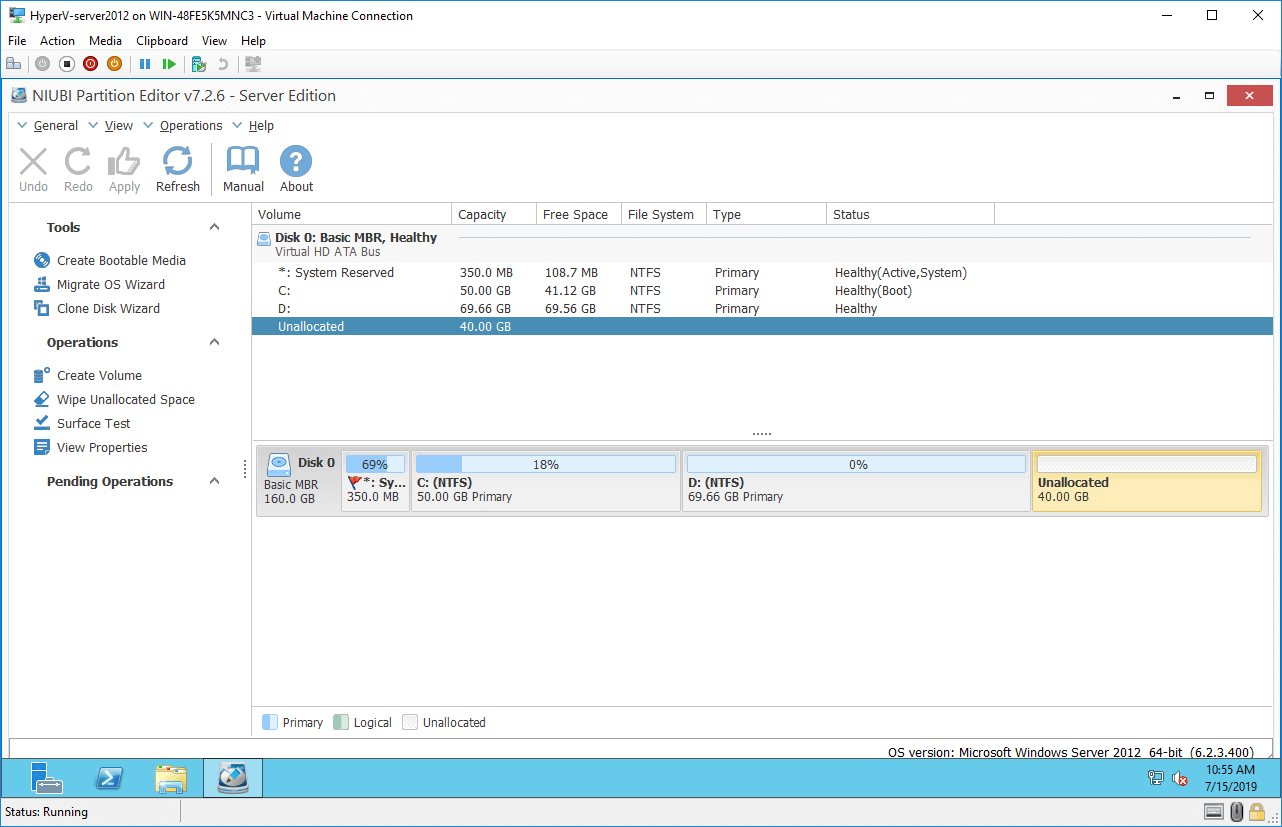The width and height of the screenshot is (1282, 827).
Task: Pause the virtual machine
Action: [145, 64]
